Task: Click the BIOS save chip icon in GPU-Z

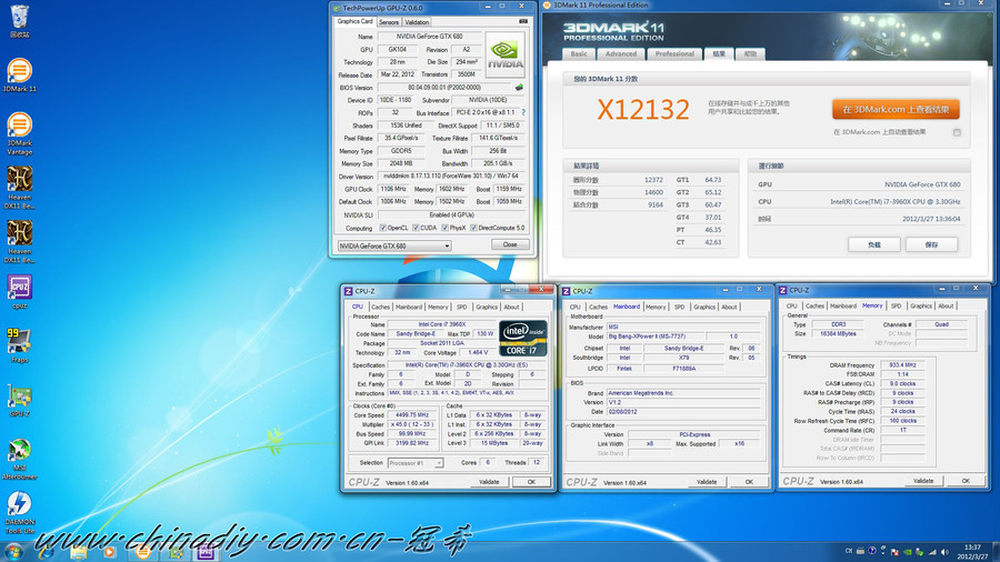Action: click(519, 87)
